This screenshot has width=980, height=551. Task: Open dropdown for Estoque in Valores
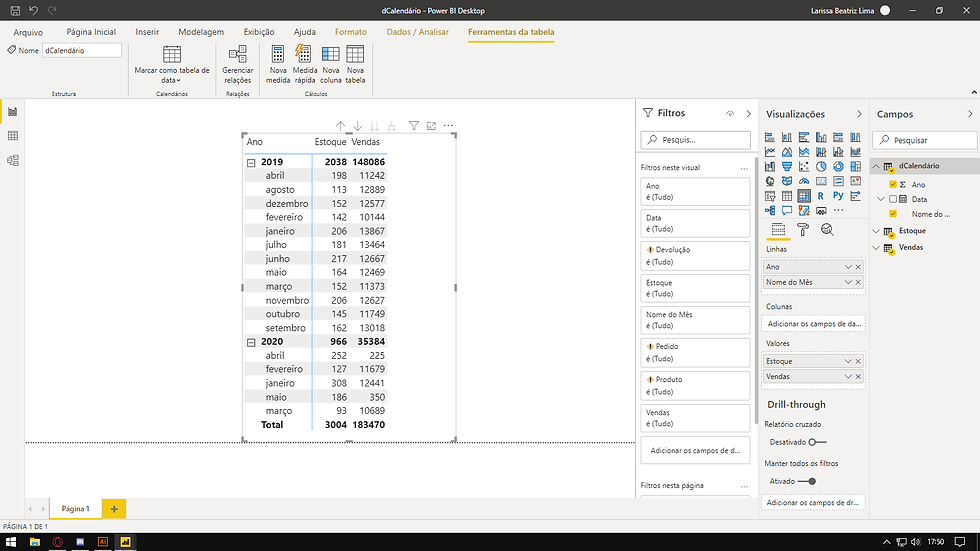[x=848, y=361]
